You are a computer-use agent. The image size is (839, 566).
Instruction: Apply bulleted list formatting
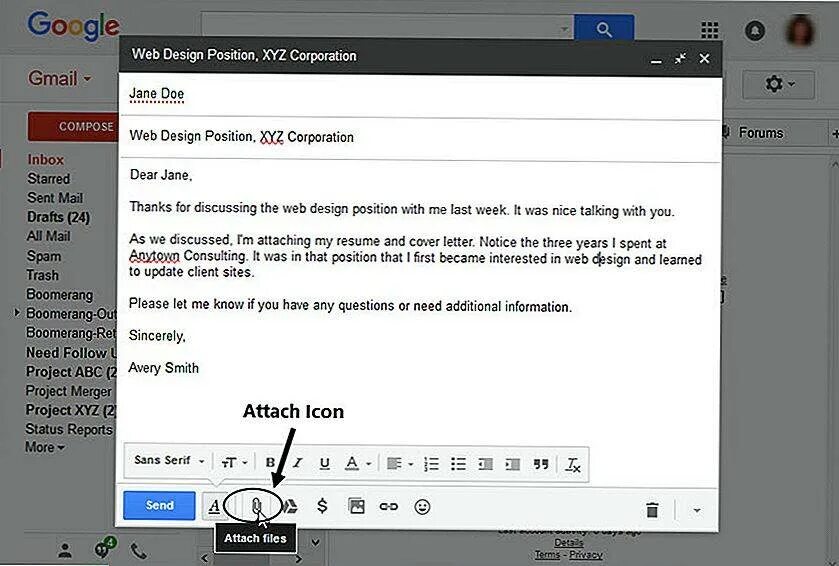coord(458,464)
